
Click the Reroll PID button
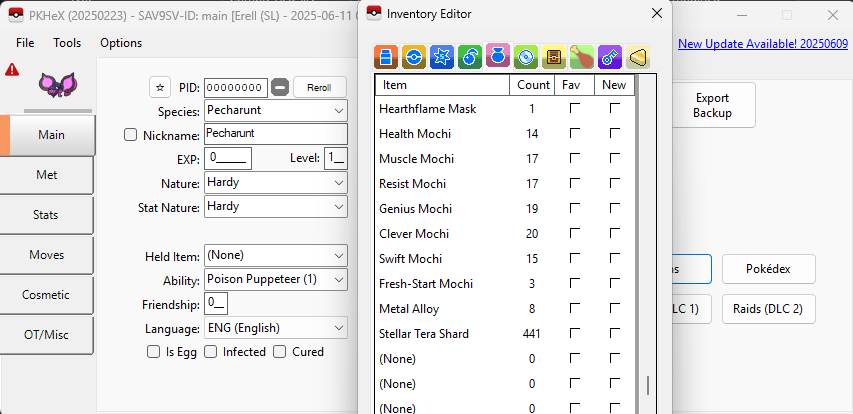pos(319,87)
